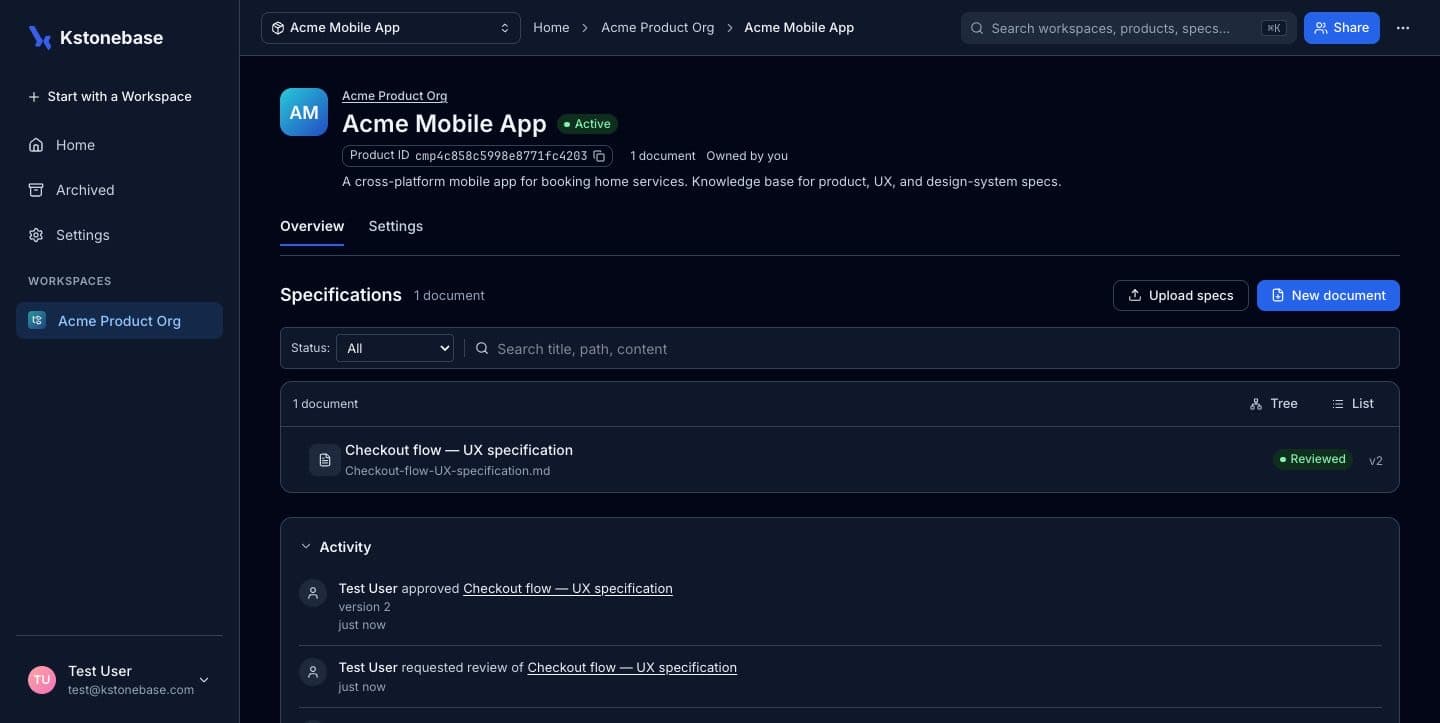The height and width of the screenshot is (723, 1440).
Task: Click the Active status badge
Action: click(587, 124)
